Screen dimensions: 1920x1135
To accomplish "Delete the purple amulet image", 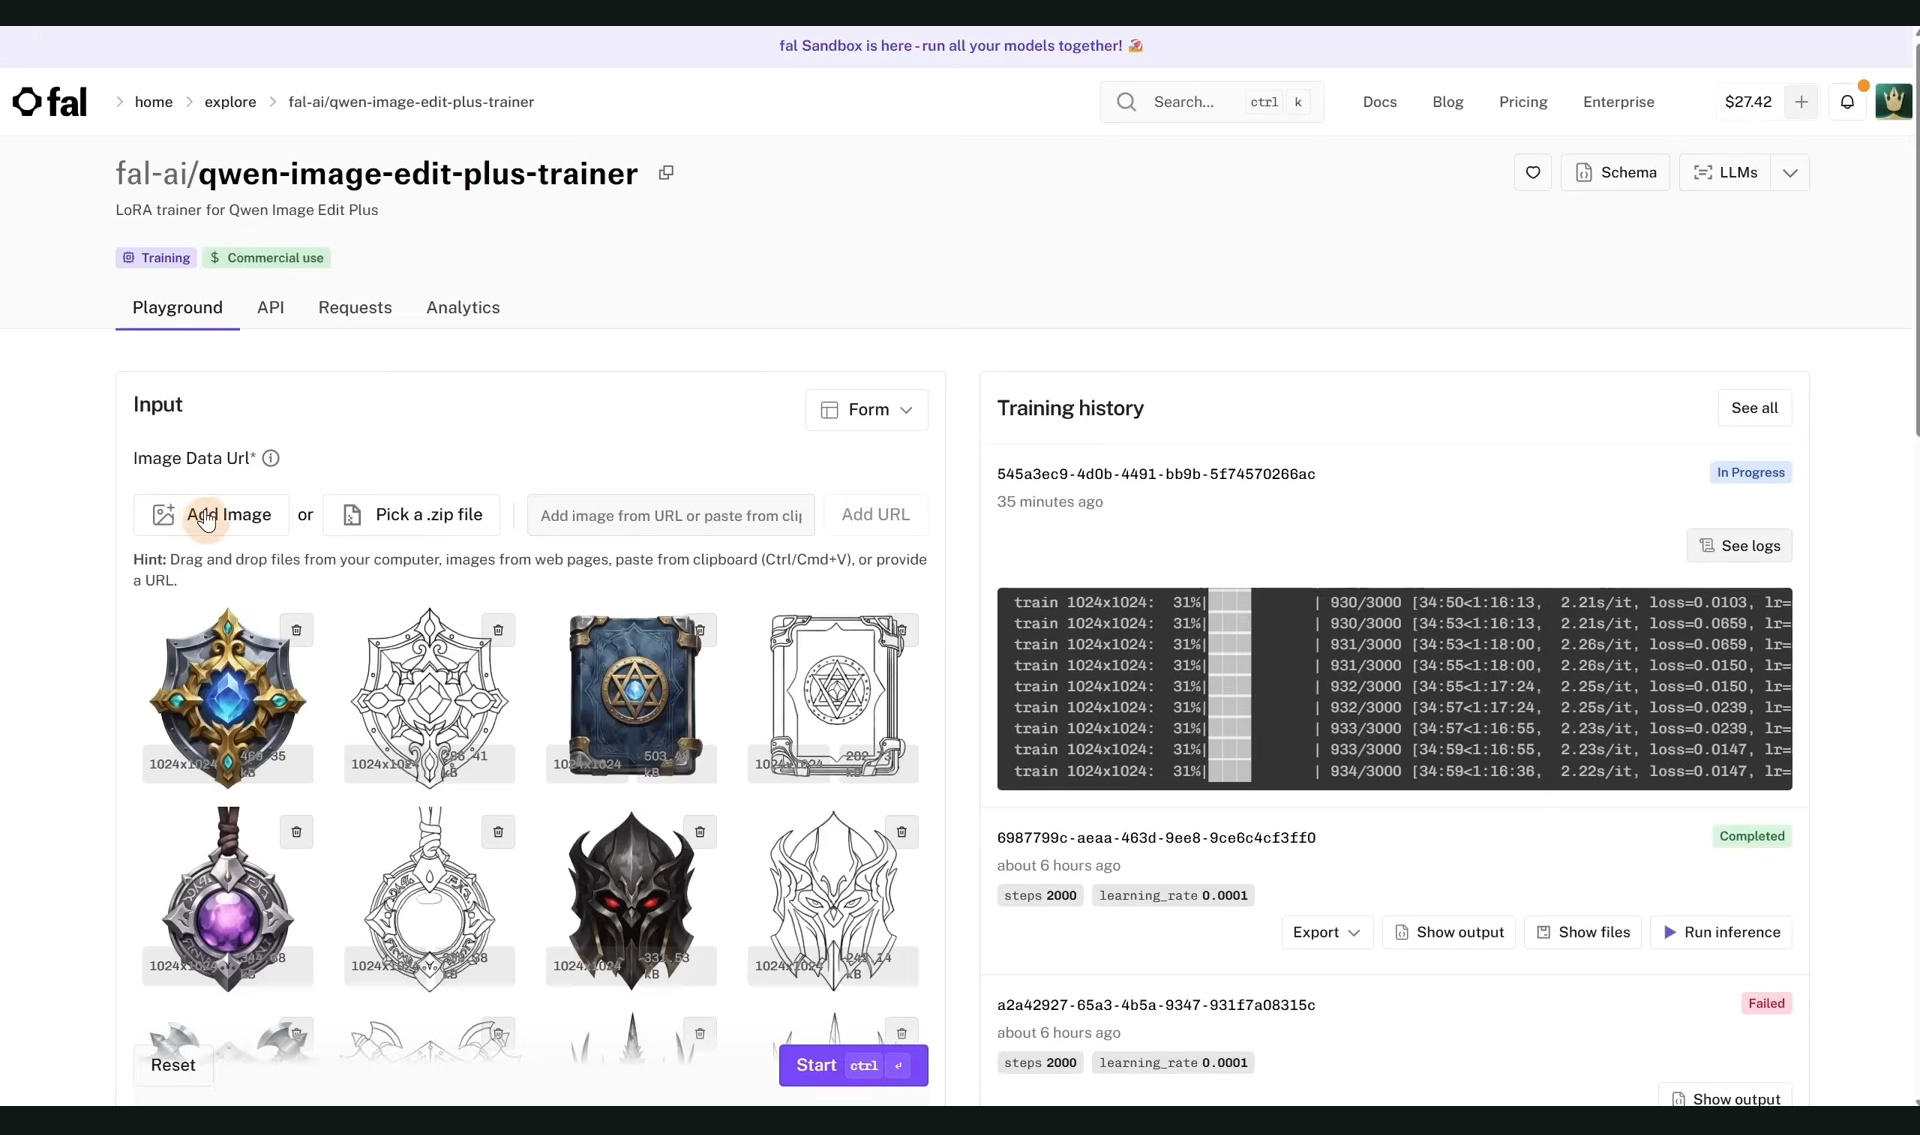I will click(296, 832).
